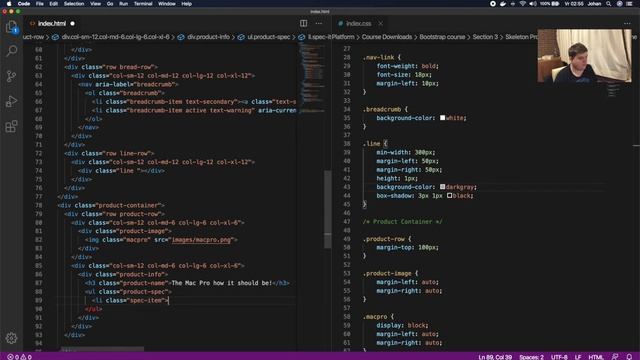This screenshot has height=360, width=640.
Task: Open the Wi-Fi menu bar icon
Action: (522, 4)
